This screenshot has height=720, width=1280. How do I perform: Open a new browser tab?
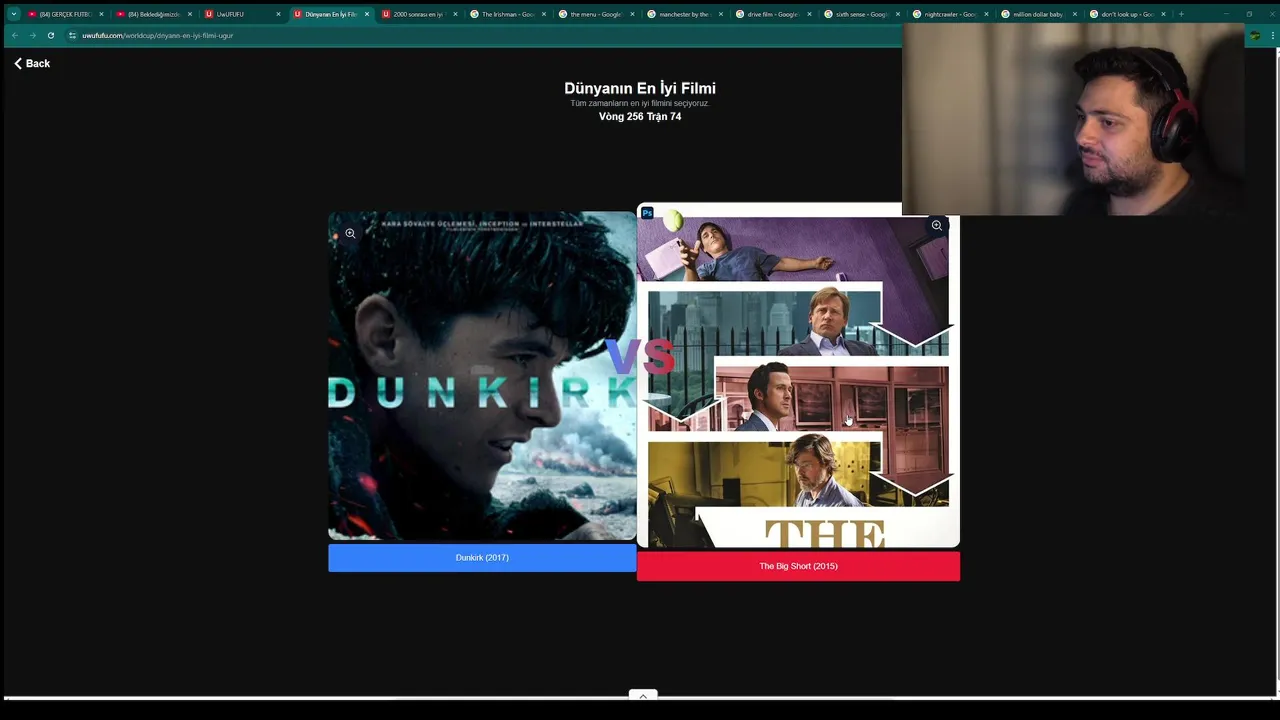1181,14
